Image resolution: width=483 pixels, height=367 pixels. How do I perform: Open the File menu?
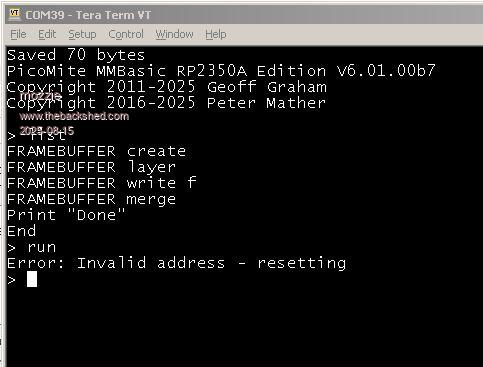18,34
